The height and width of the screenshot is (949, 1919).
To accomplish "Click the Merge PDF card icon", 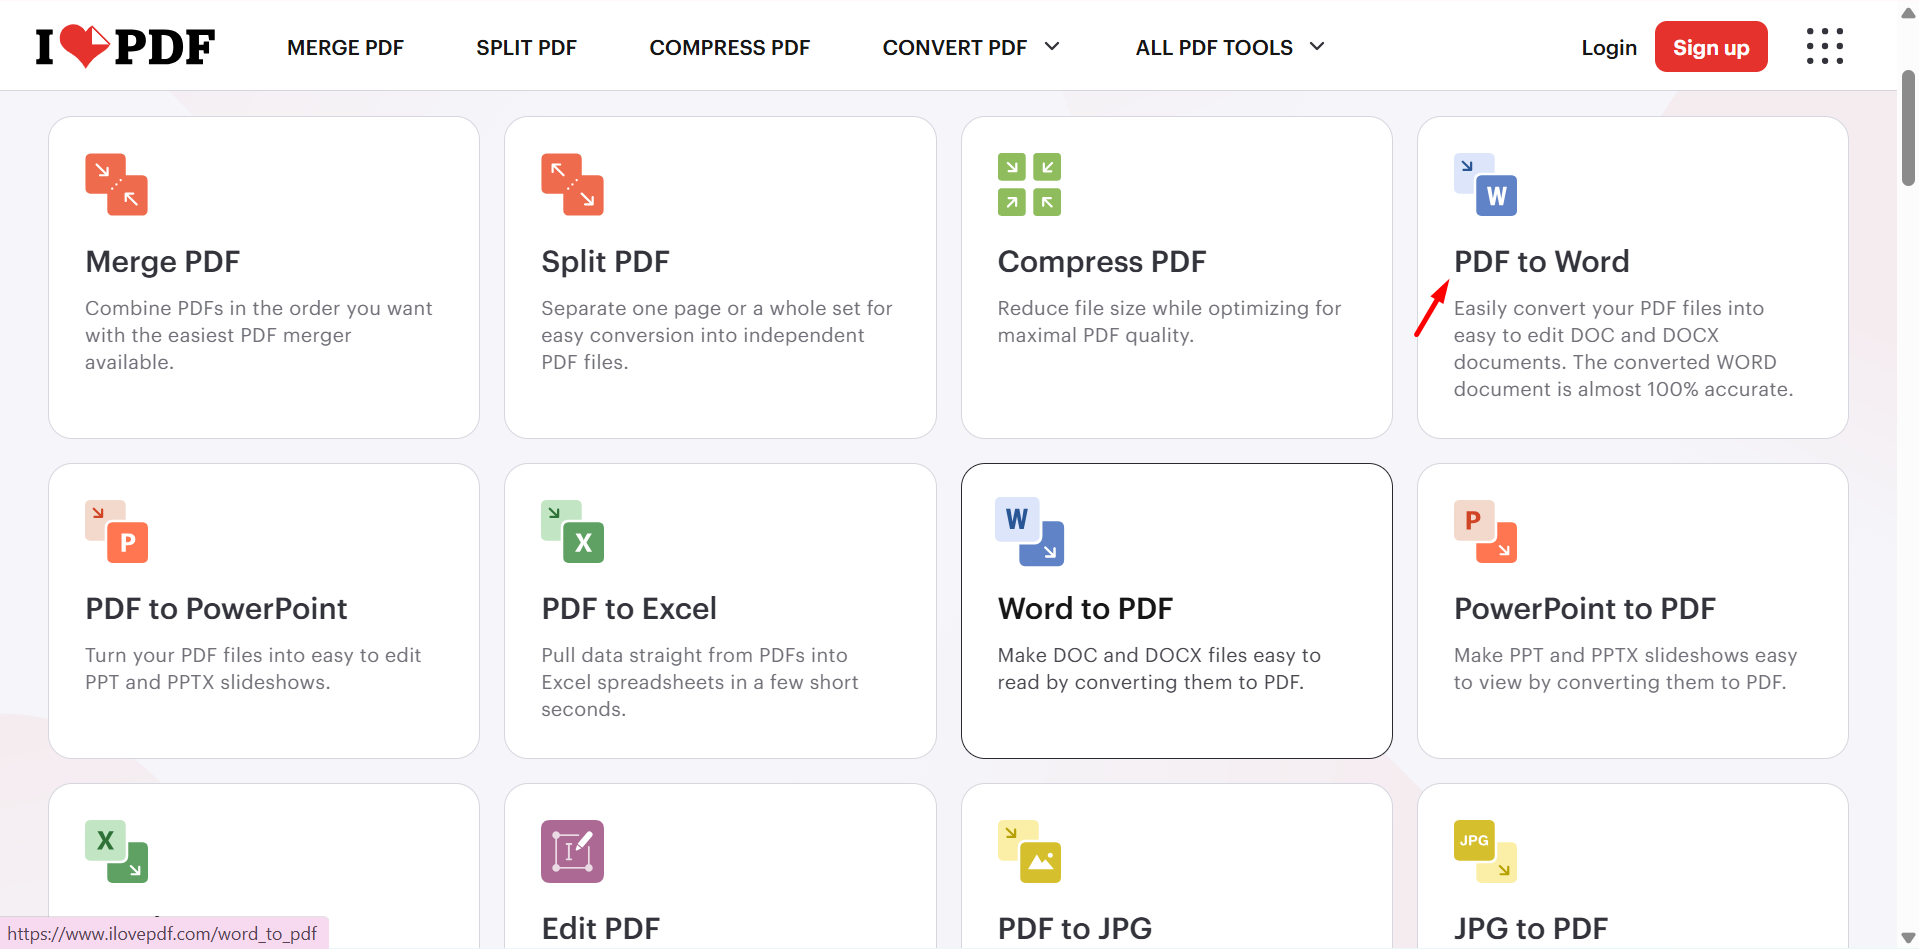I will coord(116,184).
